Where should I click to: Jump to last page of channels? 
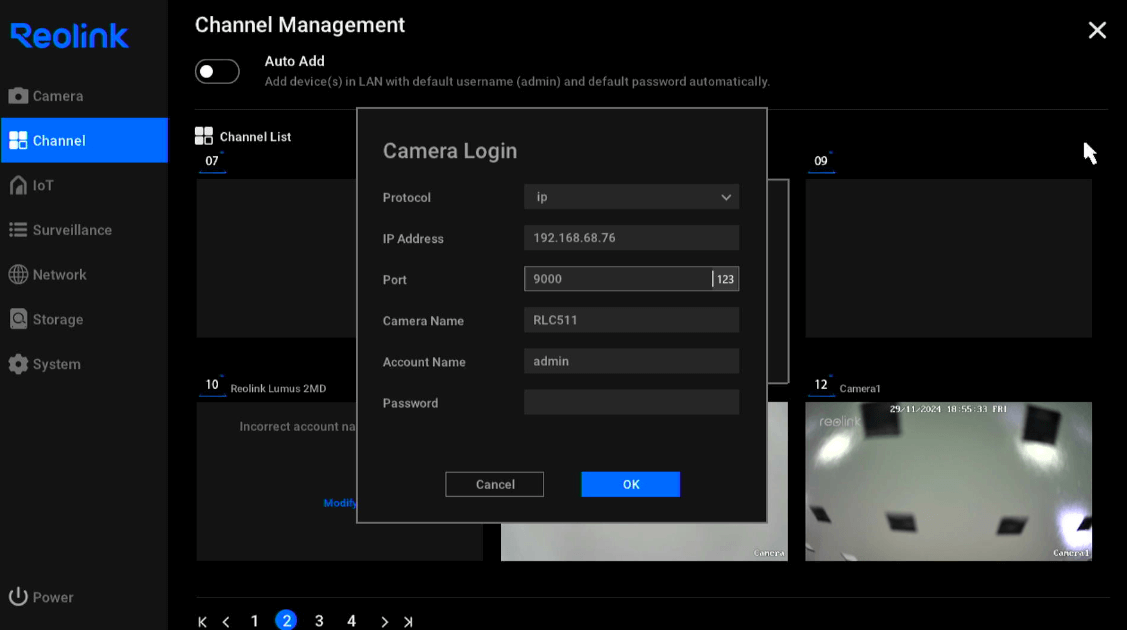(x=408, y=621)
